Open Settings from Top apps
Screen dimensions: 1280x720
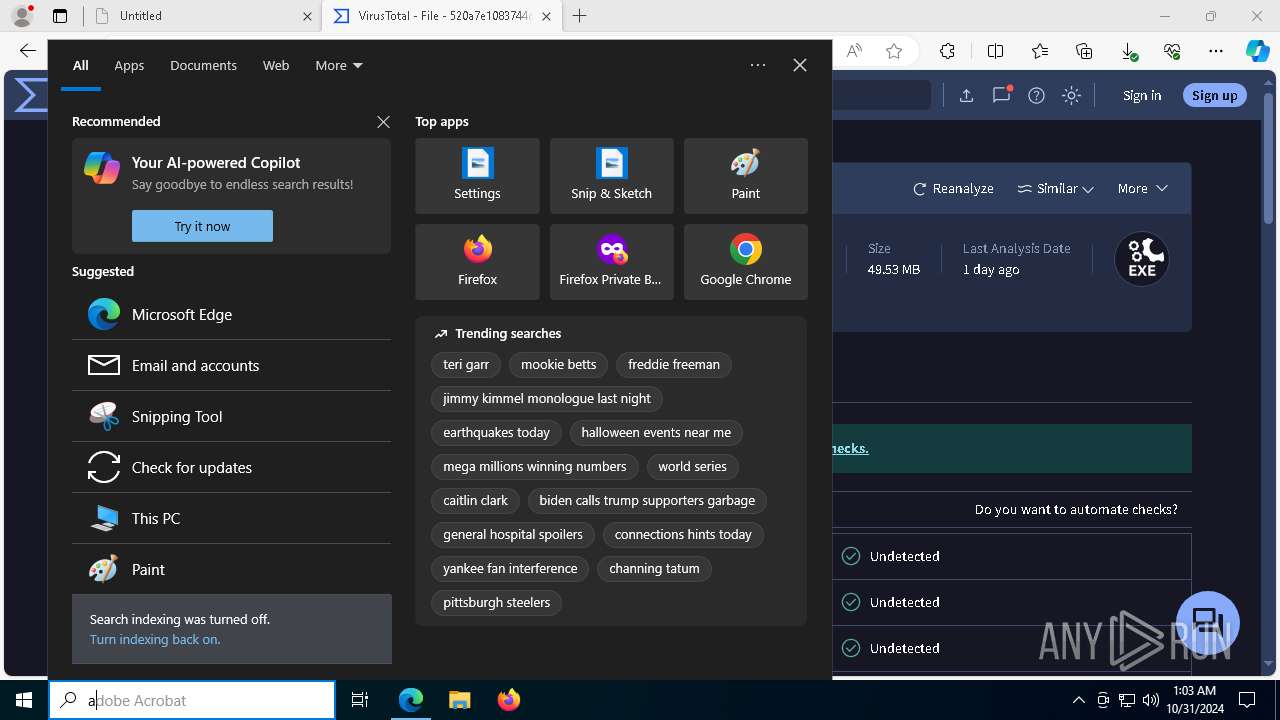pyautogui.click(x=477, y=176)
